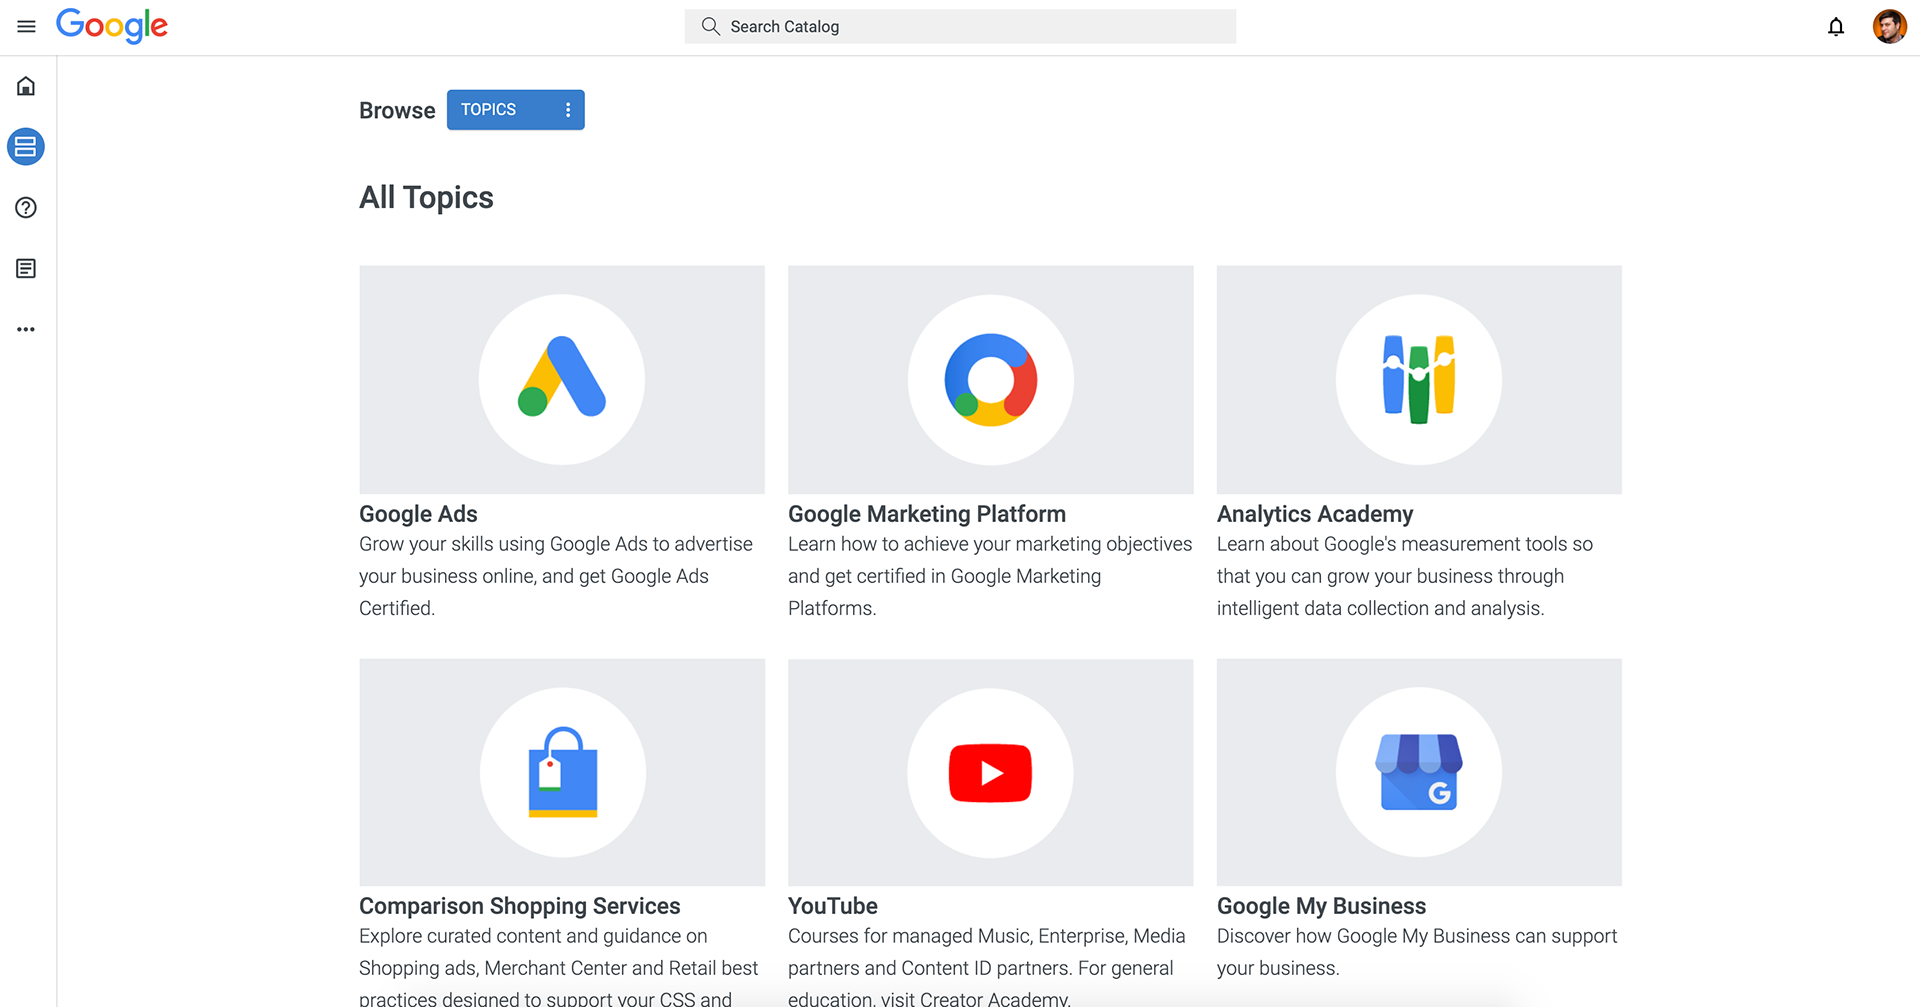Click 'Learn about Google's measurement tools' text
The width and height of the screenshot is (1920, 1007).
(x=1405, y=576)
